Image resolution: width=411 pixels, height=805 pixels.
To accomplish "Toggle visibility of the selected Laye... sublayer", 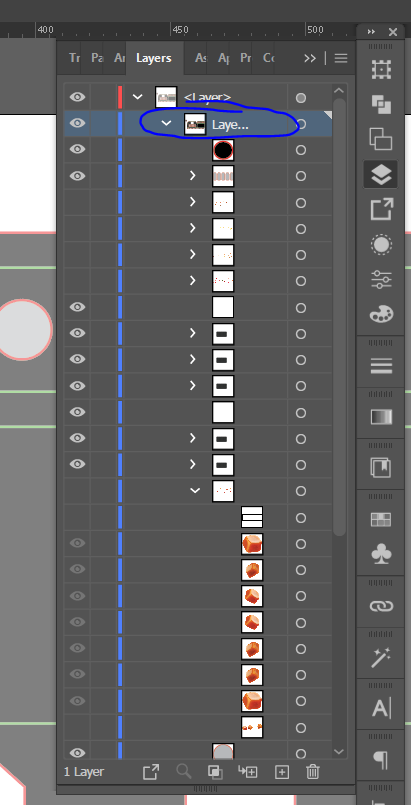I will [x=77, y=123].
